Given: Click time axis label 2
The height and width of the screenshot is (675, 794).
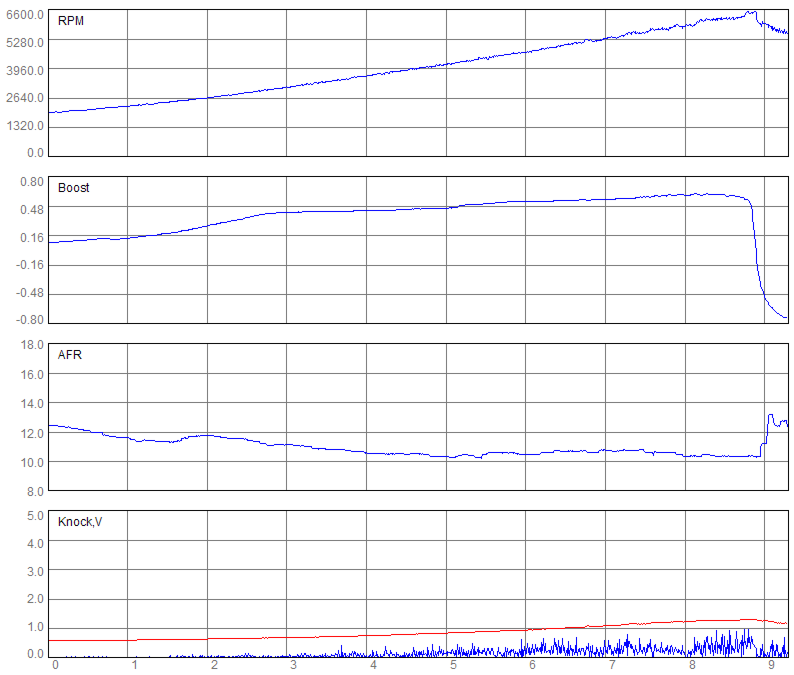Looking at the screenshot, I should (214, 665).
